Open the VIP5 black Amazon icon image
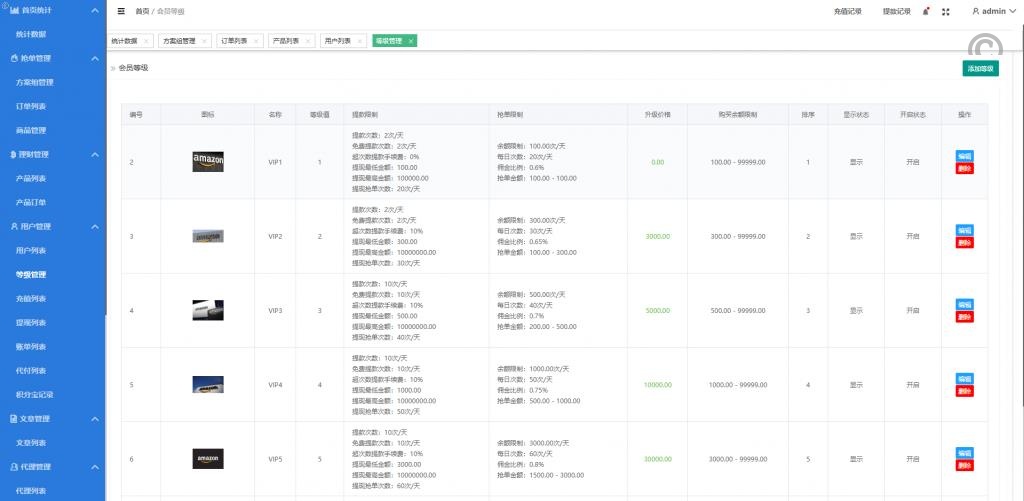 208,459
